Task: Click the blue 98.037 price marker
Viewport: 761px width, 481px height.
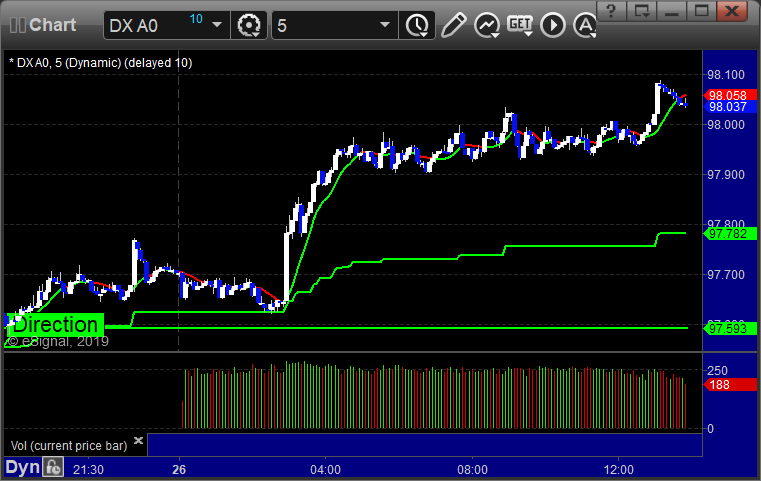Action: (x=730, y=107)
